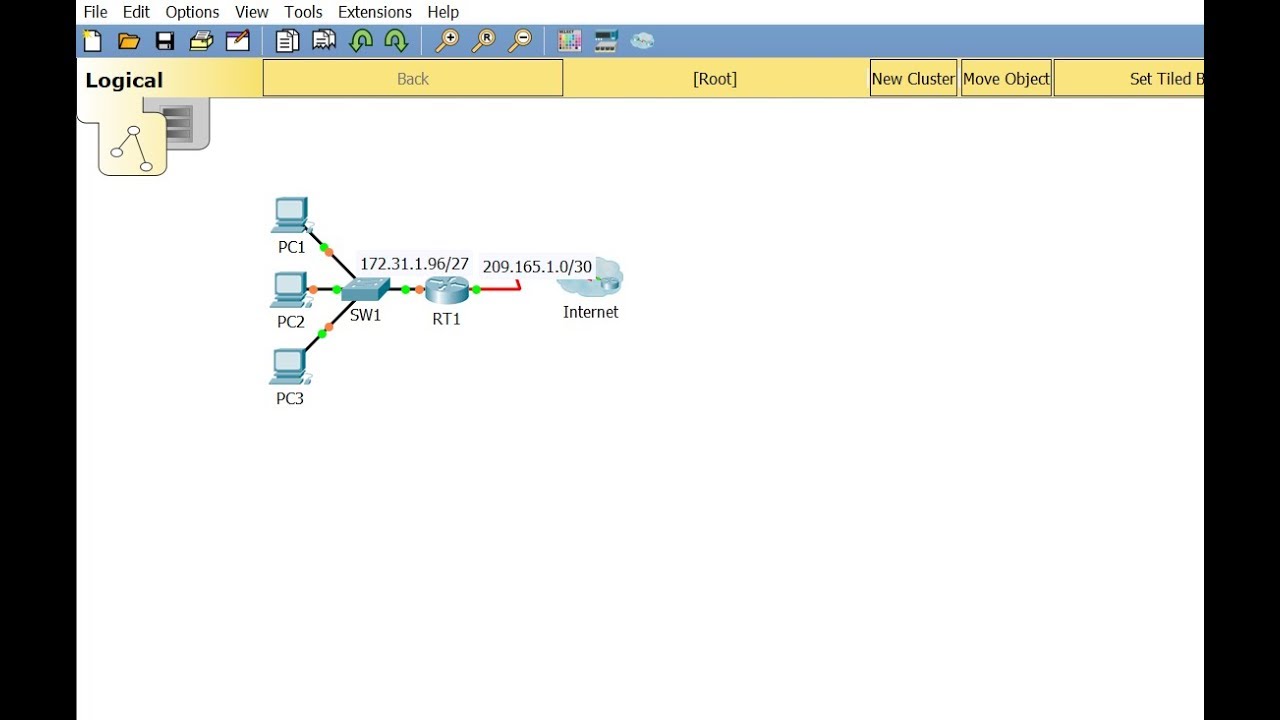
Task: Create a new file with New icon
Action: point(93,41)
